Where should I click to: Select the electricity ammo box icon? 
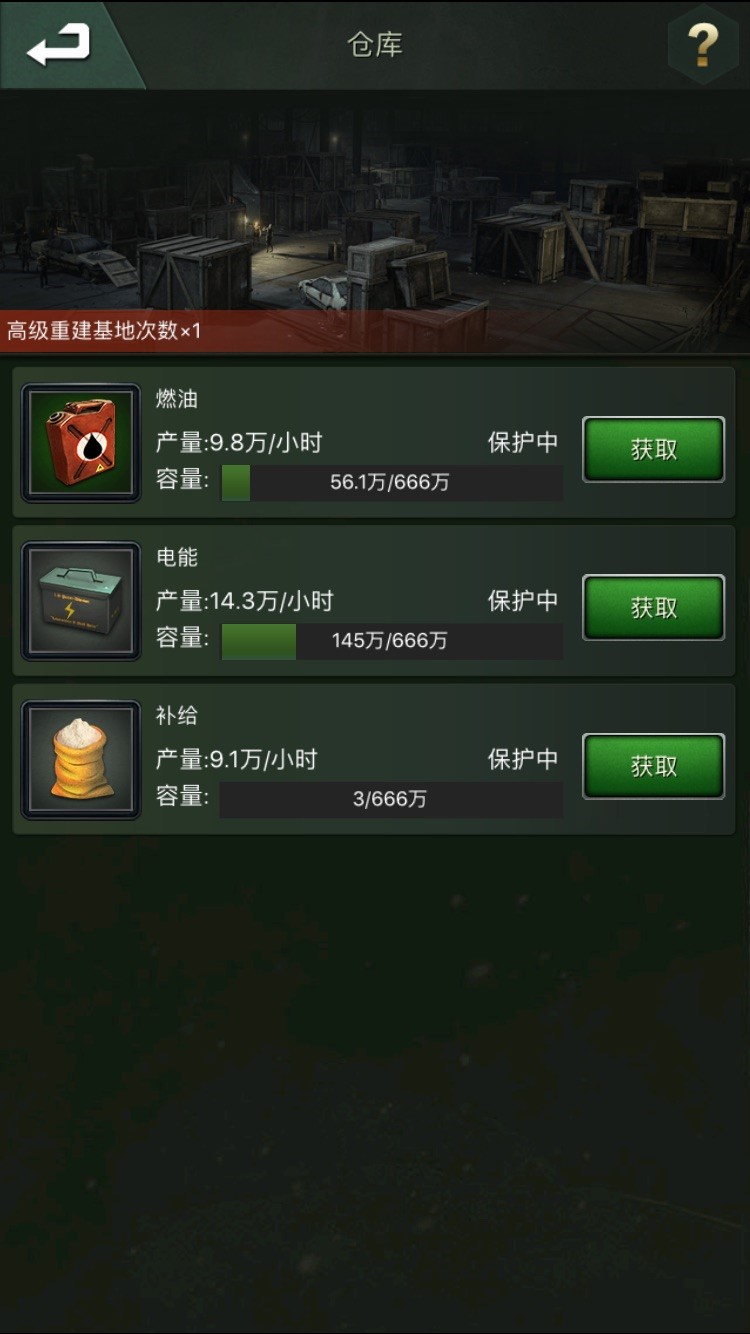(x=81, y=601)
